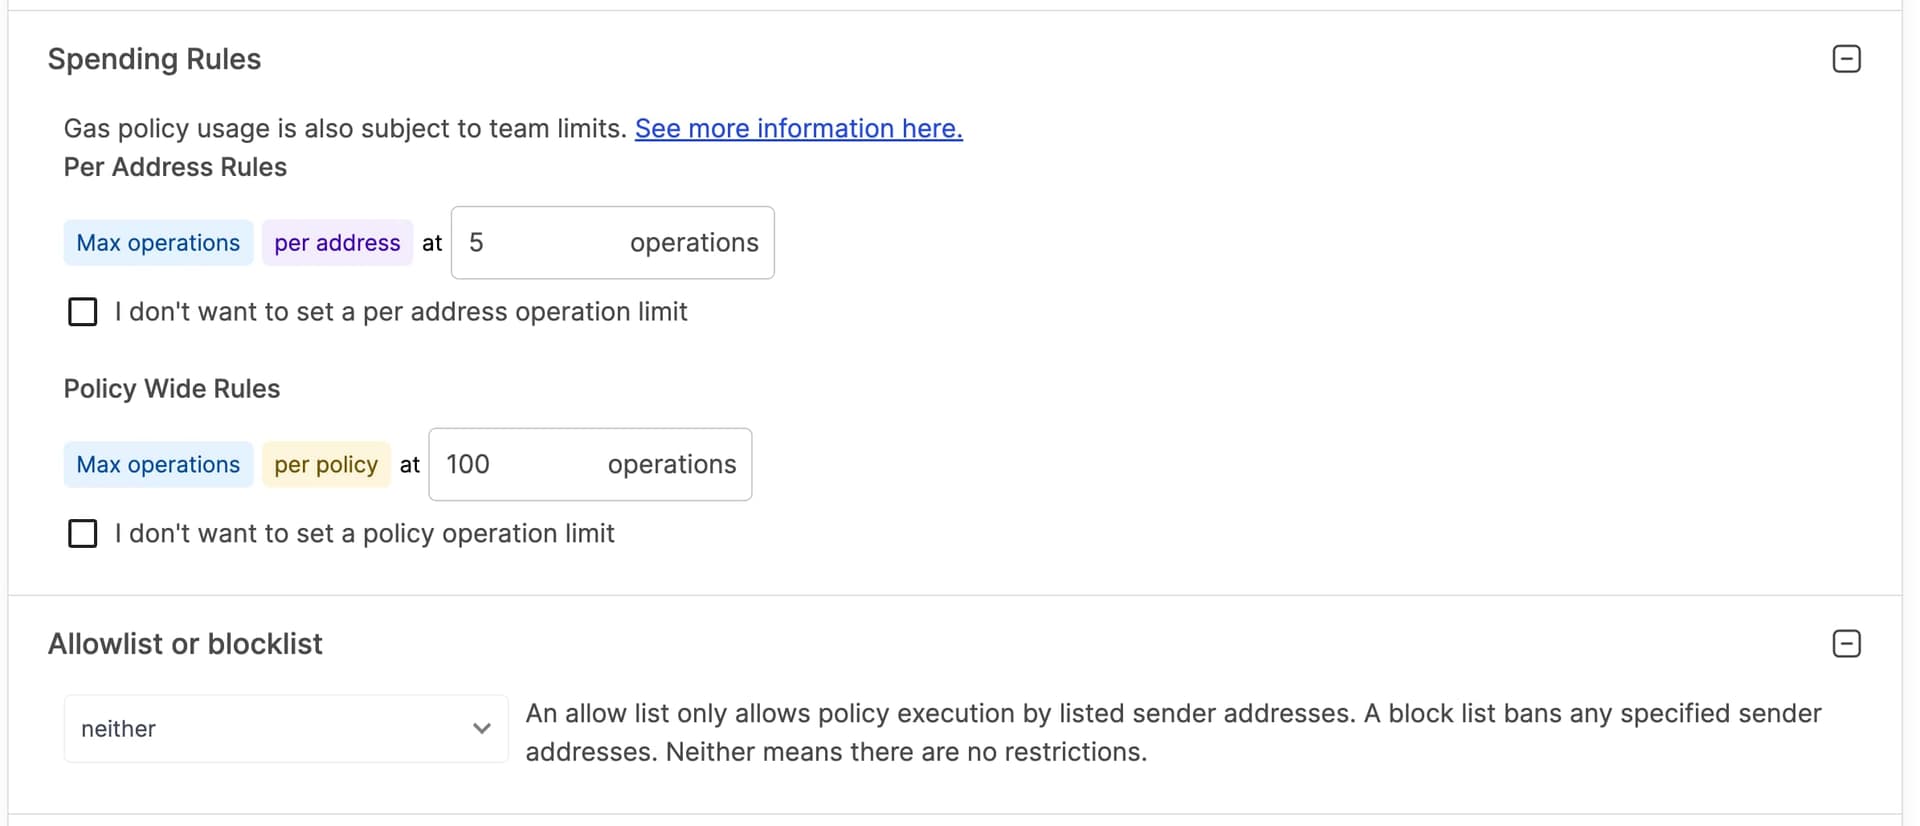This screenshot has width=1920, height=826.
Task: Collapse the Allowlist or blocklist section
Action: pyautogui.click(x=1846, y=644)
